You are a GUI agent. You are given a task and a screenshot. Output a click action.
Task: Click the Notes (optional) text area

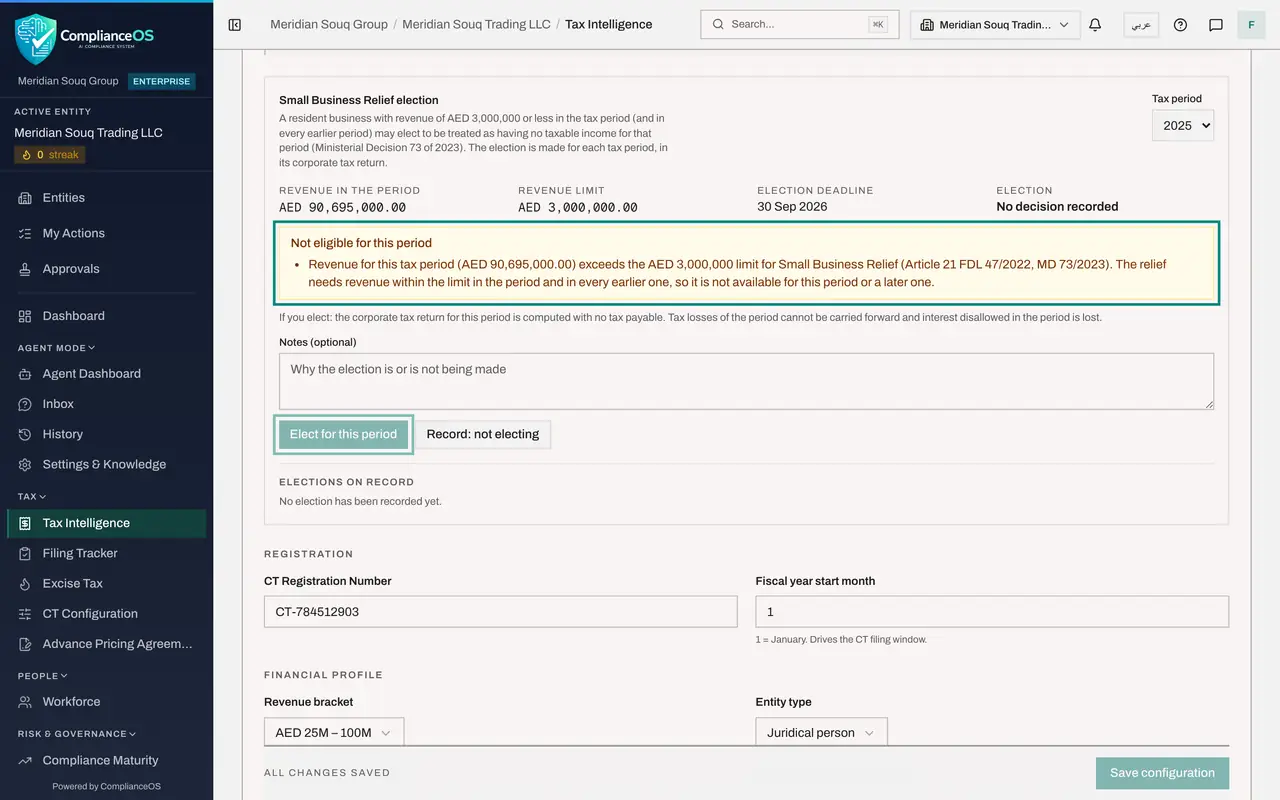click(746, 381)
